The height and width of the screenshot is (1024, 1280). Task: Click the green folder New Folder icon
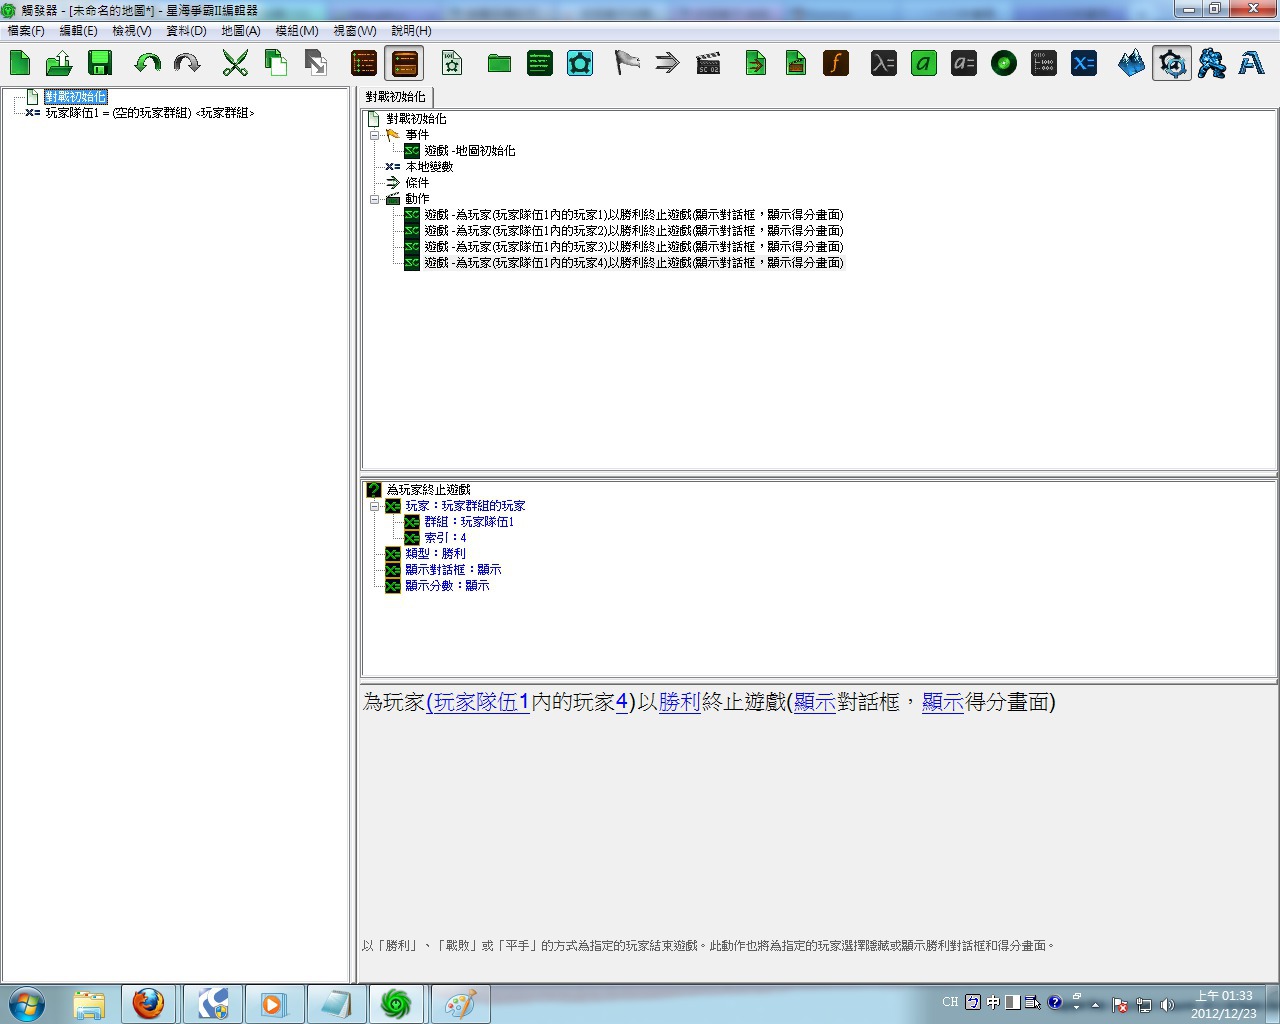pyautogui.click(x=499, y=64)
